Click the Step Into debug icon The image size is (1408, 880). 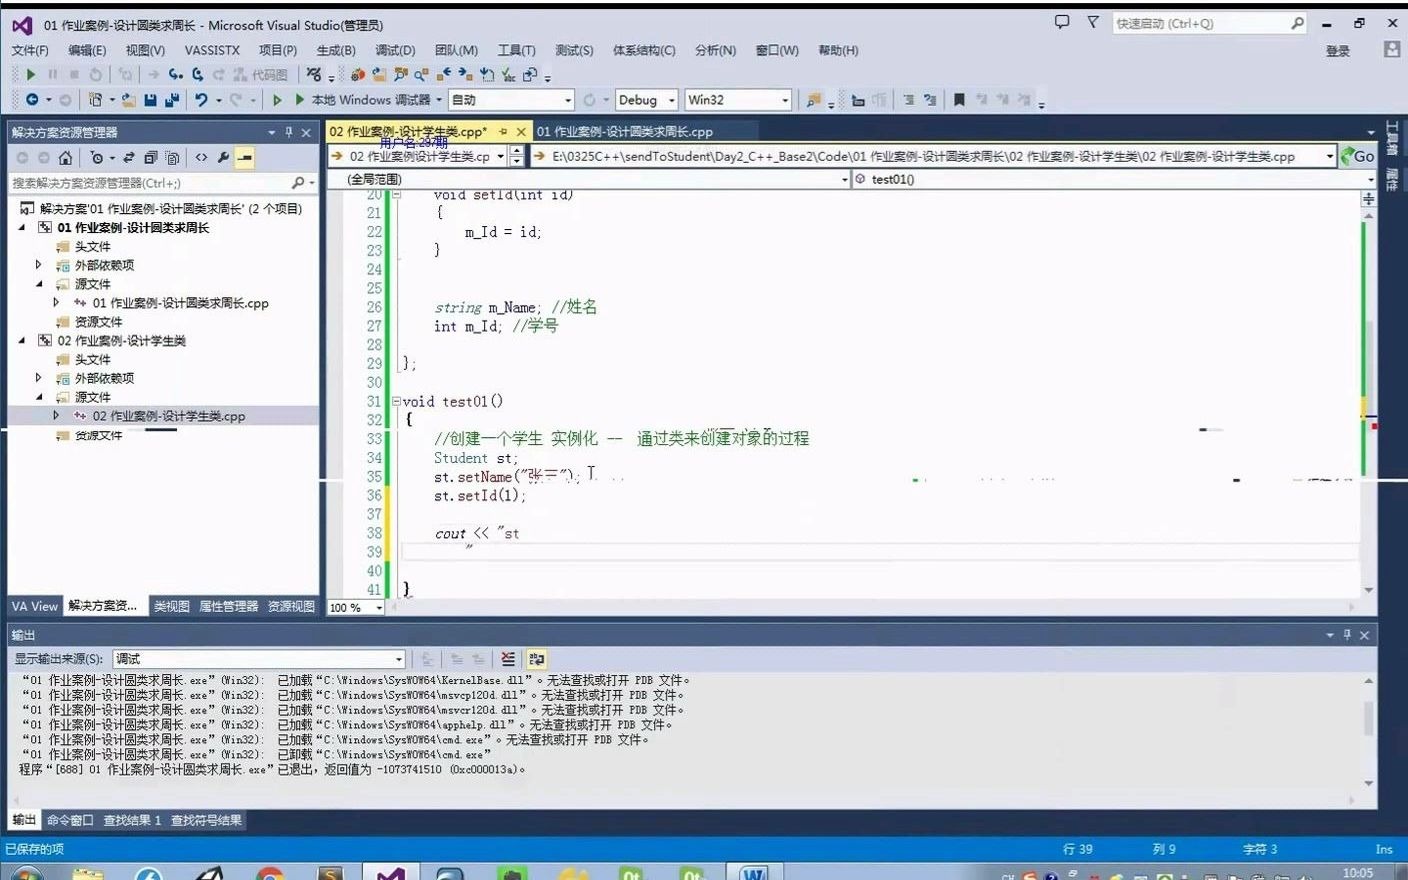click(x=176, y=74)
